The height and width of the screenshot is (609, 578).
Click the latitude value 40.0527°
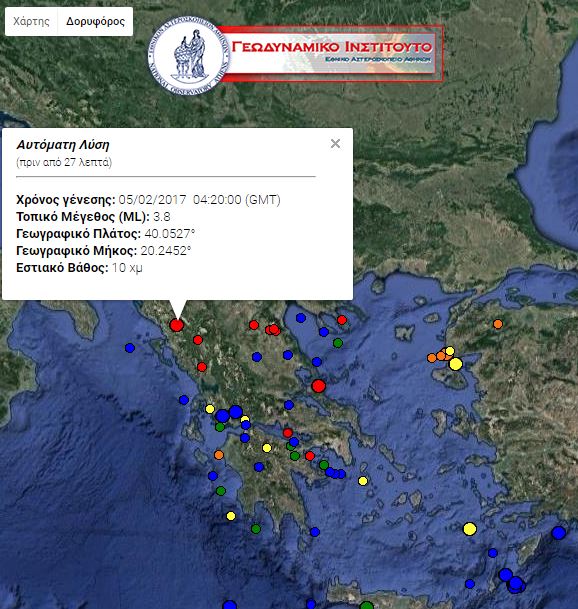[170, 234]
